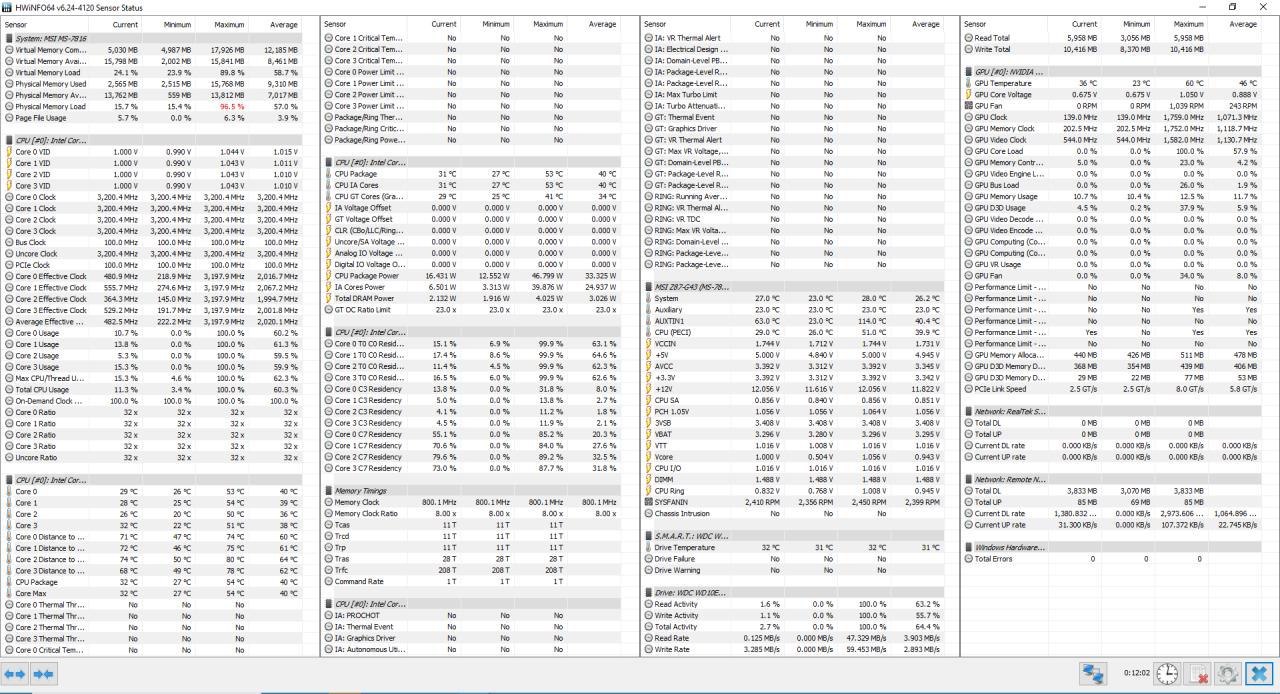
Task: Select the CPU Package Power row
Action: click(x=471, y=276)
